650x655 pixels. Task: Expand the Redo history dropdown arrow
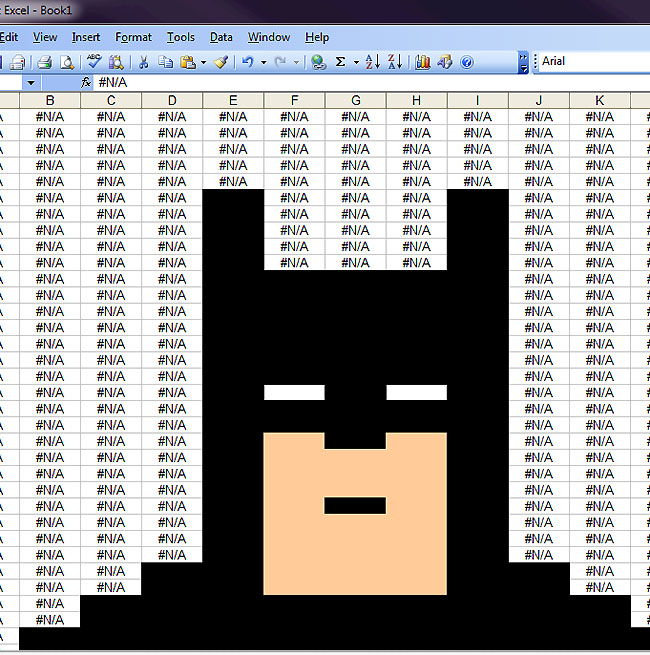(296, 63)
